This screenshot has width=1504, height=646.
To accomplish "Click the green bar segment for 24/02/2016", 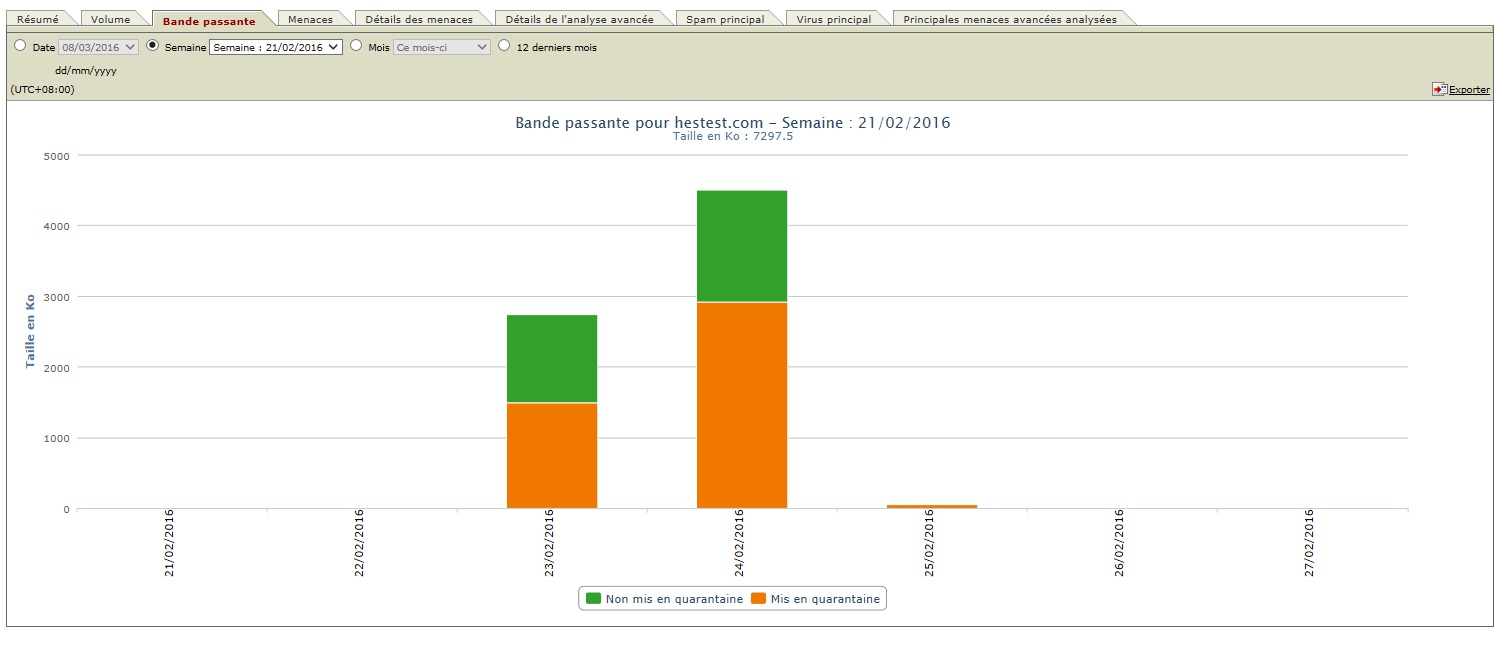I will [x=741, y=245].
